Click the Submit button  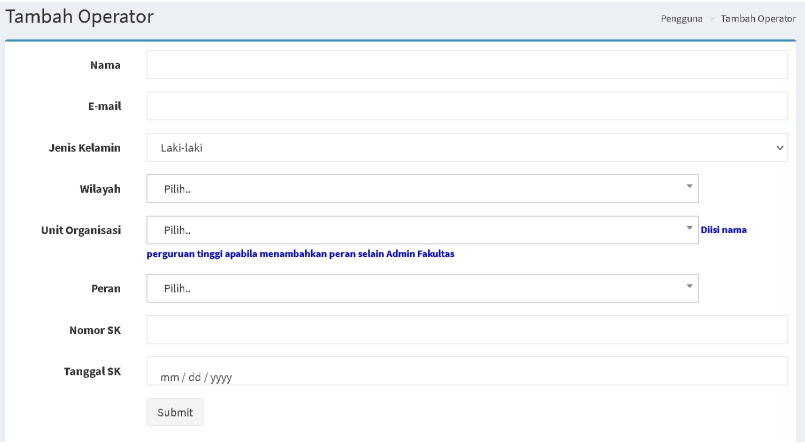[x=175, y=412]
